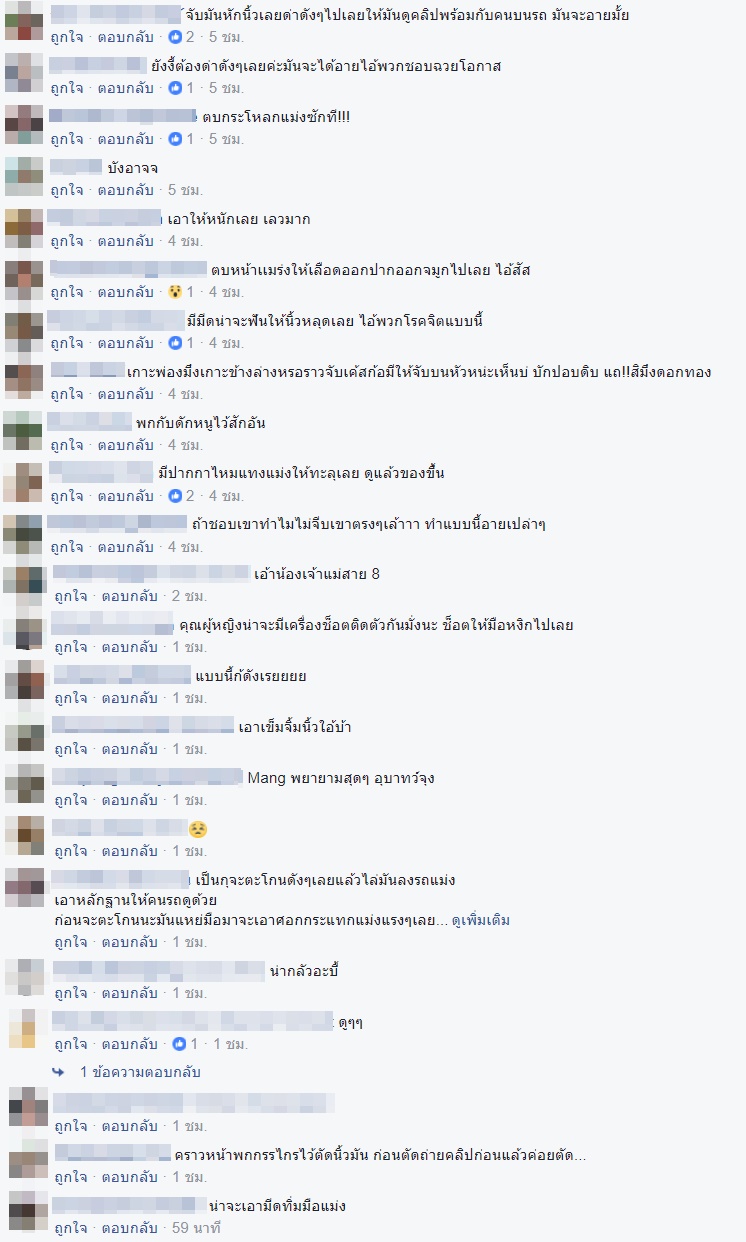The width and height of the screenshot is (746, 1242).
Task: Open like reaction icon on 'ยังจี้ต้องด่าดังๆ' comment
Action: (176, 88)
